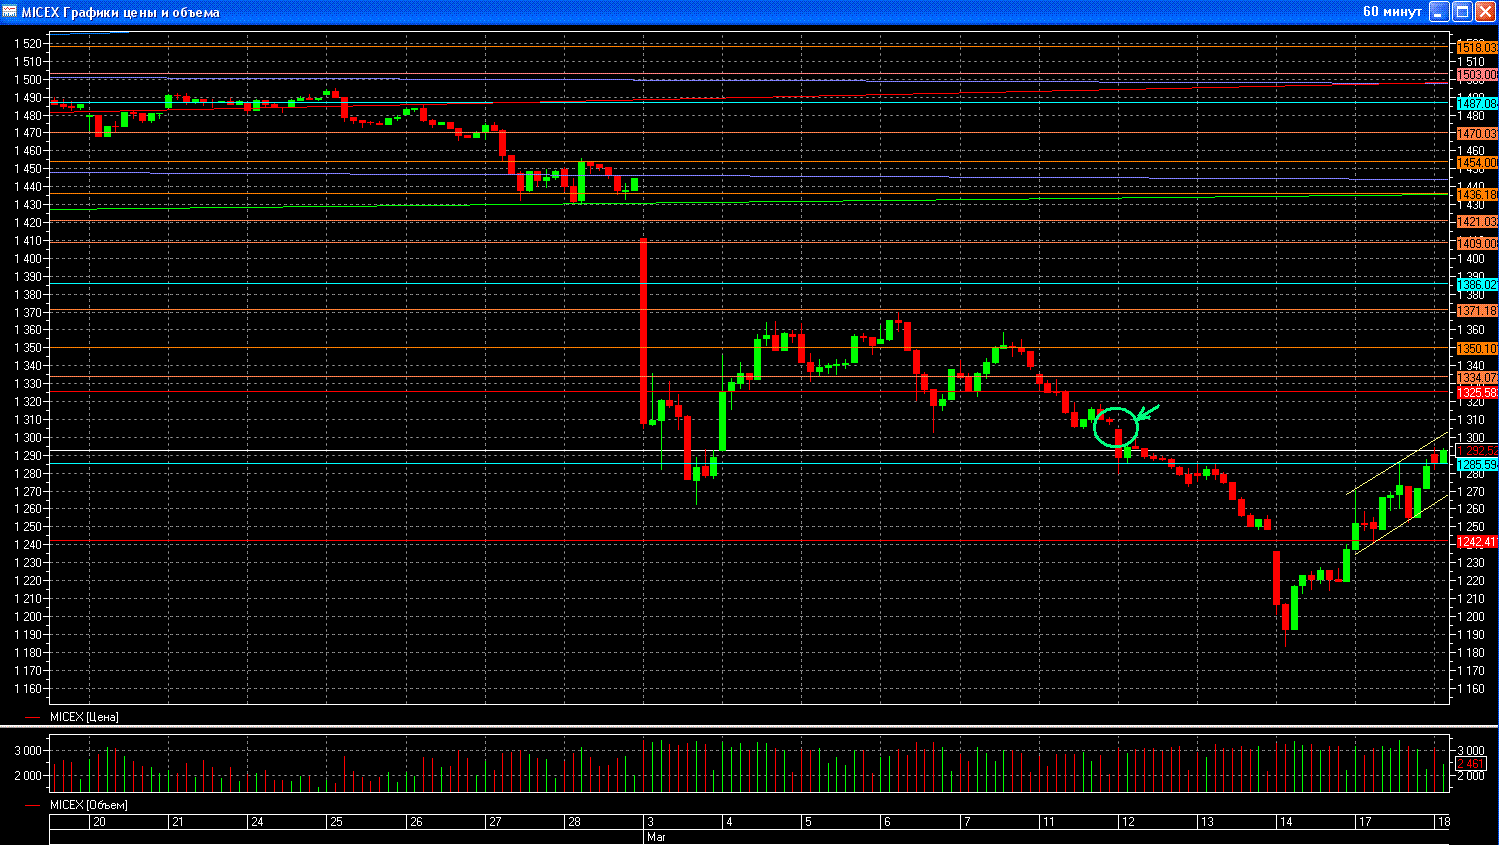
Task: Click date 20 on the time axis
Action: [x=99, y=822]
